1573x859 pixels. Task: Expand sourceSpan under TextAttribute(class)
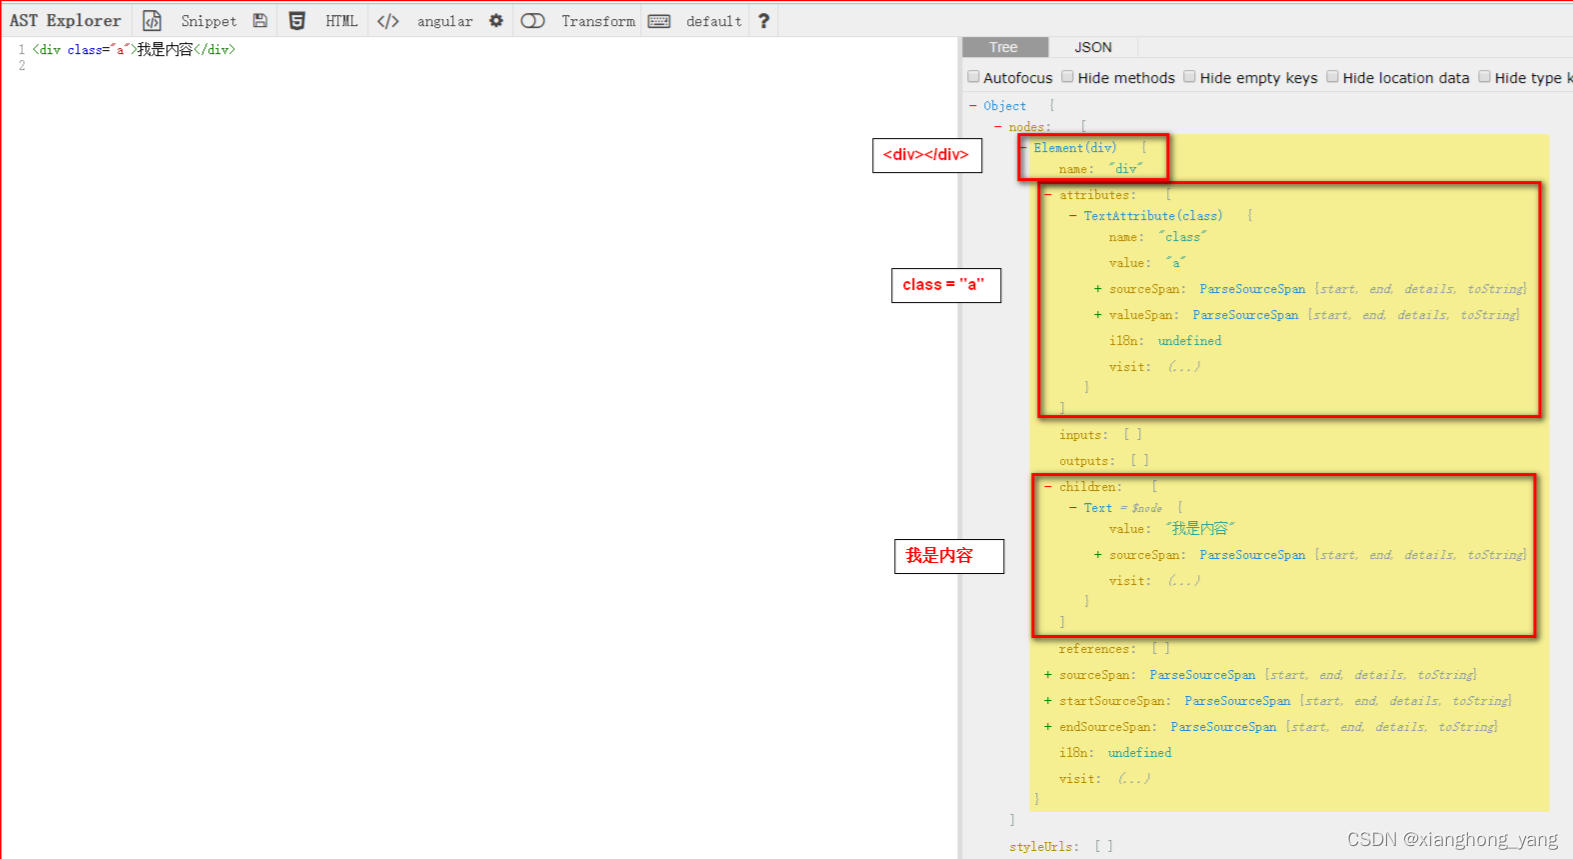coord(1098,289)
